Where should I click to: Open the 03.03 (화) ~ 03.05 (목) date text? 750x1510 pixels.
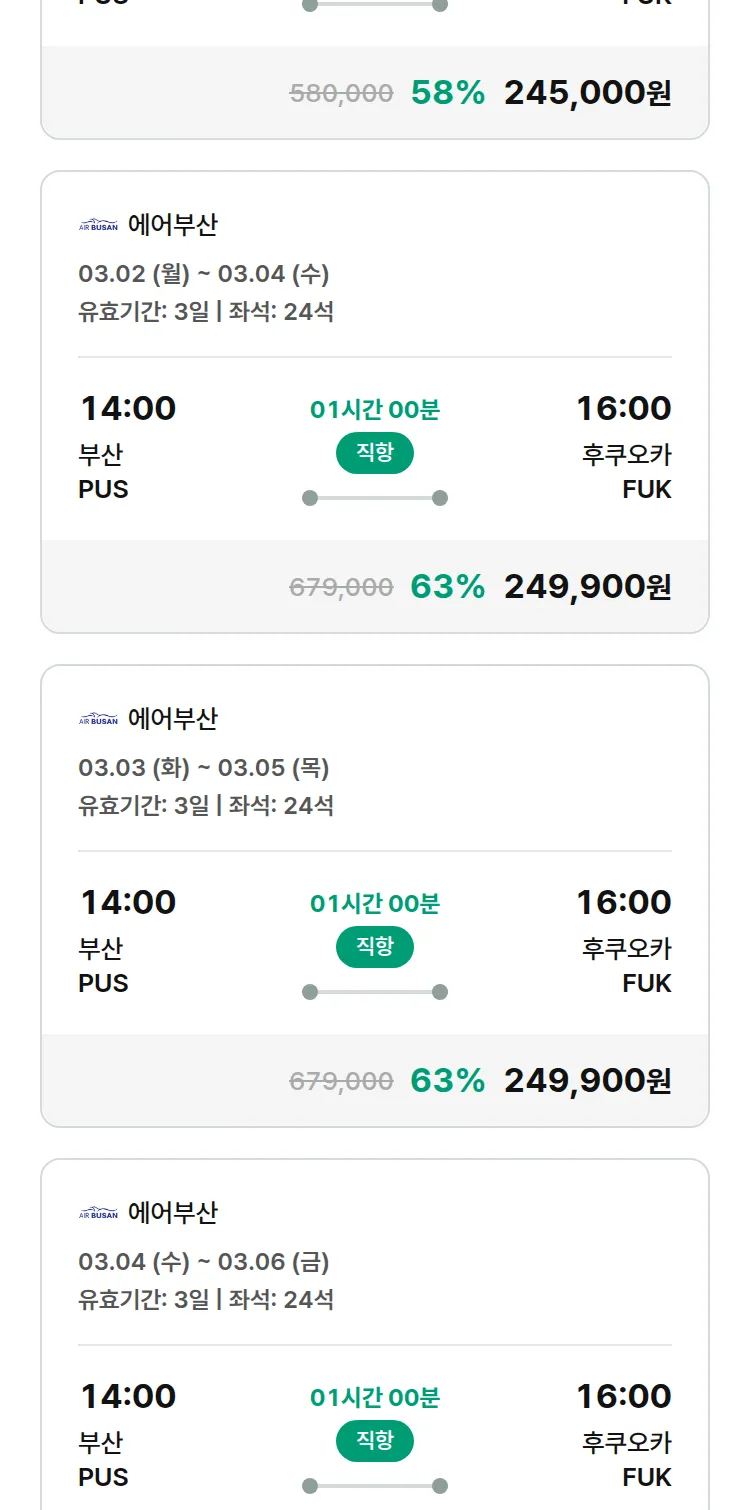[x=204, y=768]
